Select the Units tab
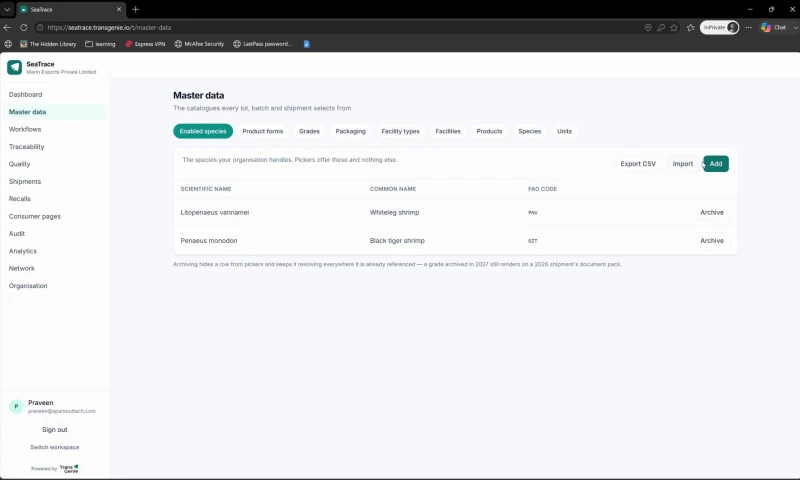 [564, 131]
